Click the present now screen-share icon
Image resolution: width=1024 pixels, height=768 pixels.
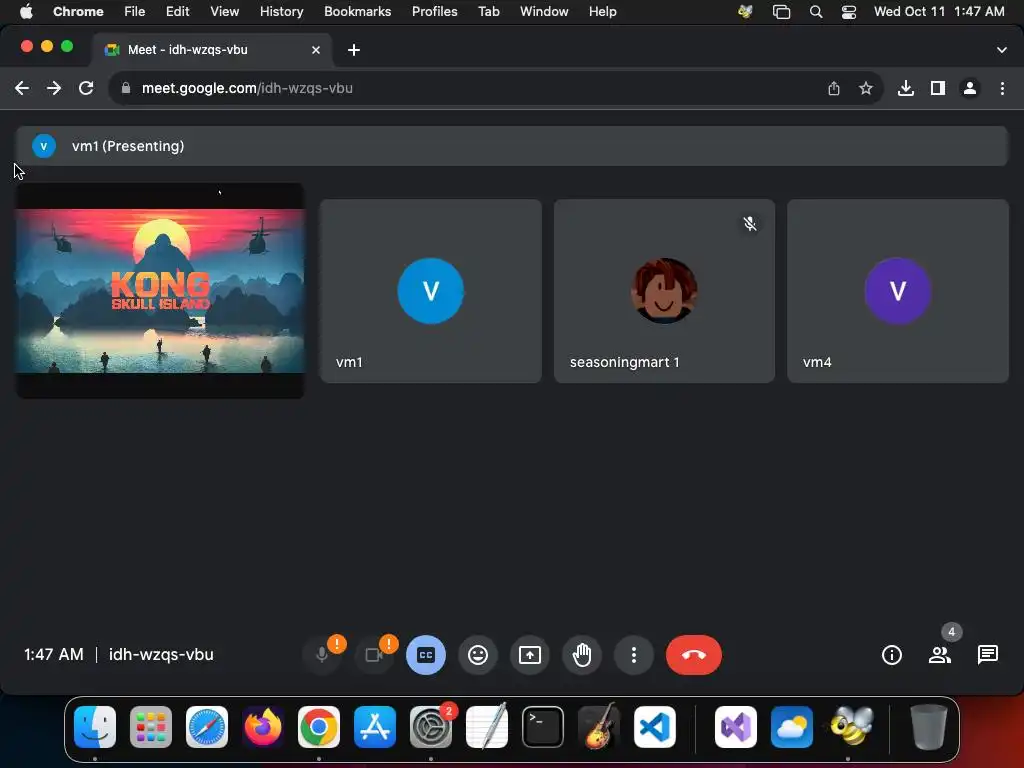coord(530,654)
